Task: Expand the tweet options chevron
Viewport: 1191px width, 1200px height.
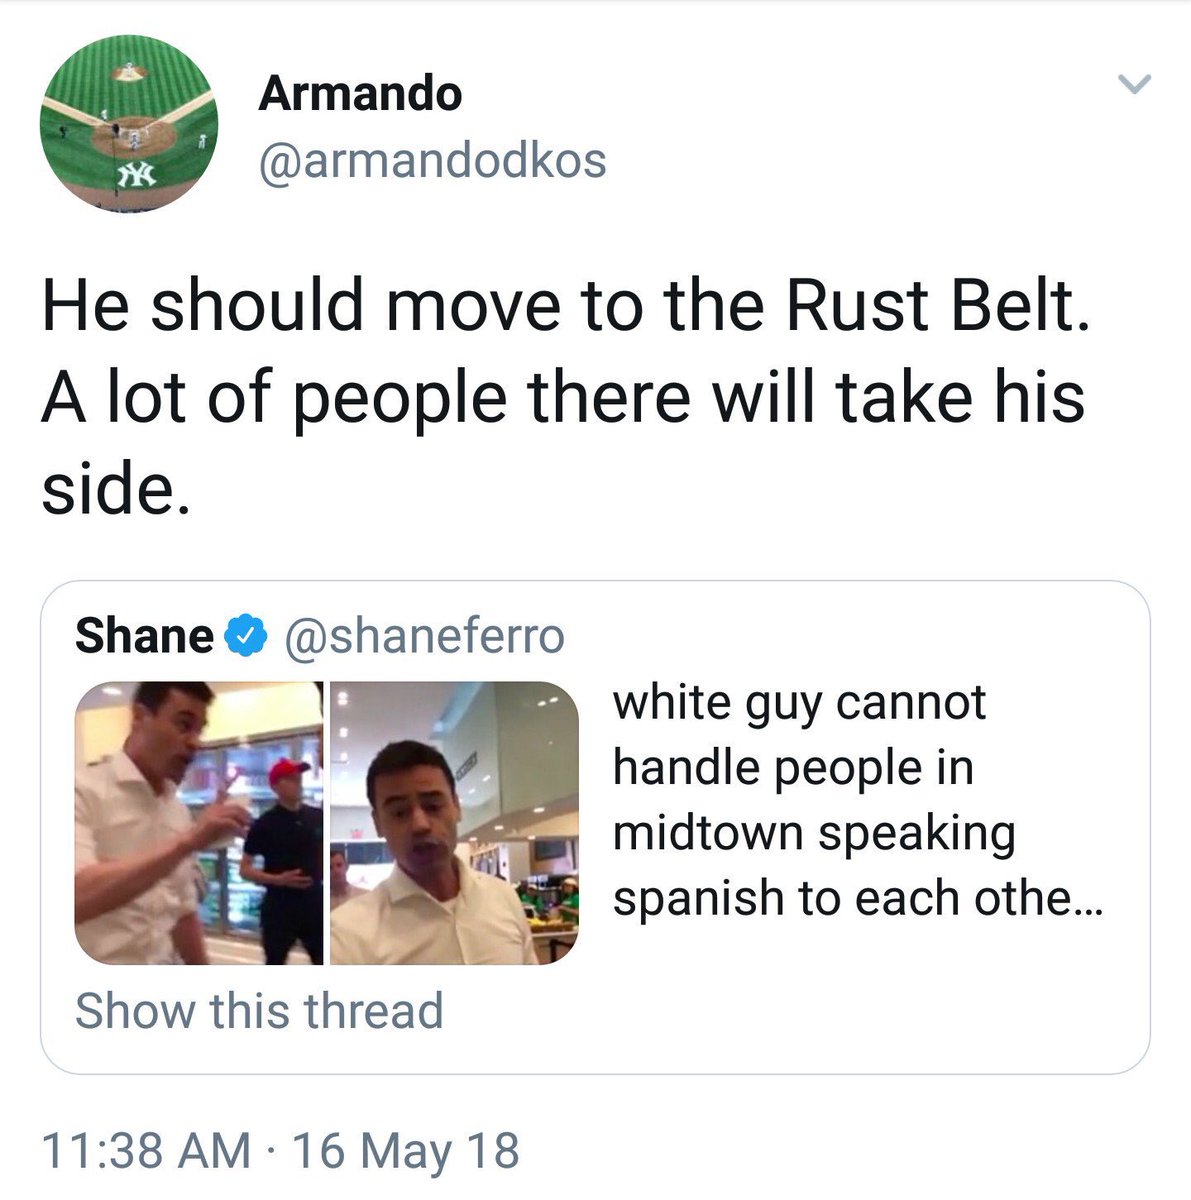Action: [x=1134, y=85]
